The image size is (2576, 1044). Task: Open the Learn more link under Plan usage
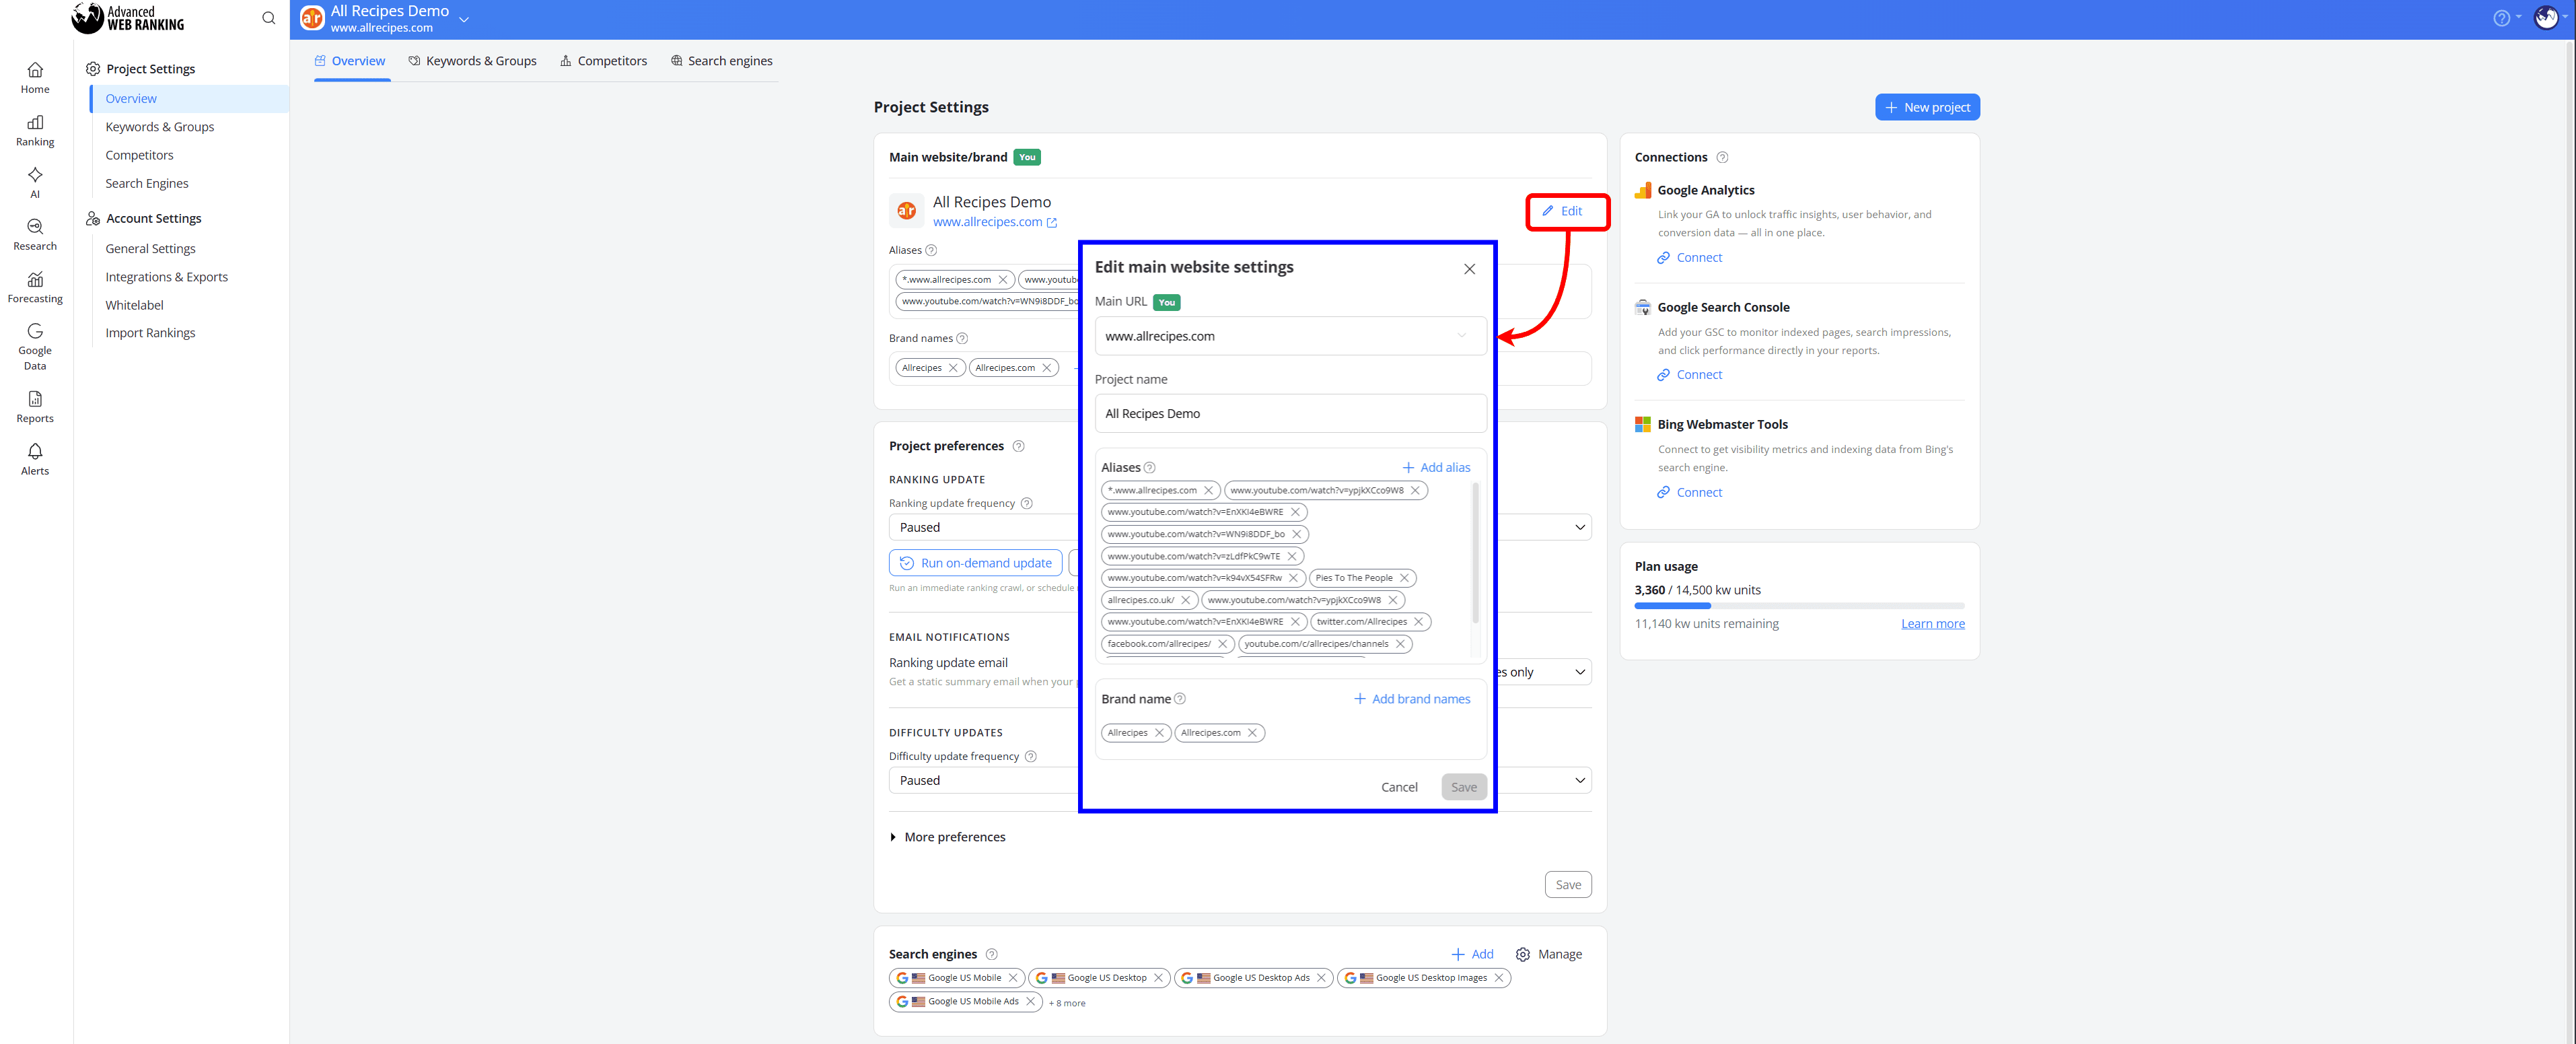[1932, 624]
